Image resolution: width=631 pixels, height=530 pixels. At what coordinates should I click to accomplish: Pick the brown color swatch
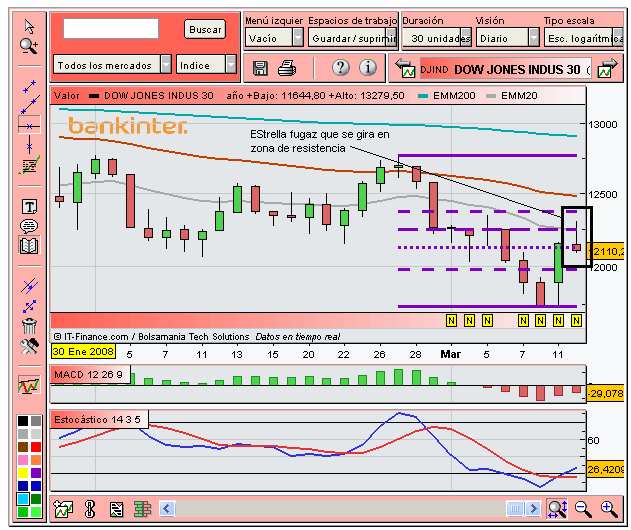pyautogui.click(x=23, y=447)
